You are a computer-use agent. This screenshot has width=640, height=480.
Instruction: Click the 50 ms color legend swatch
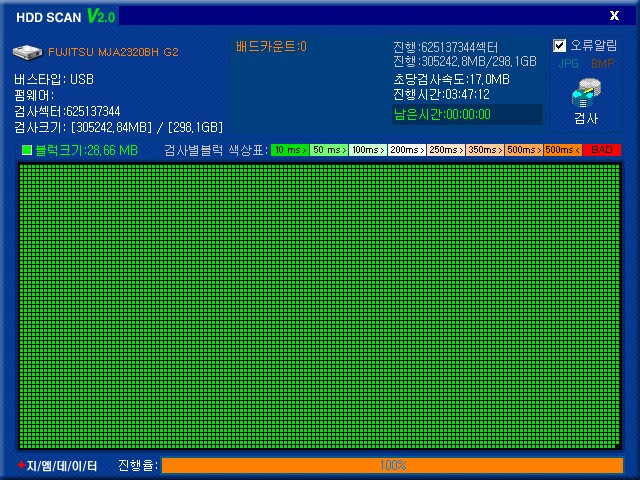click(x=329, y=150)
